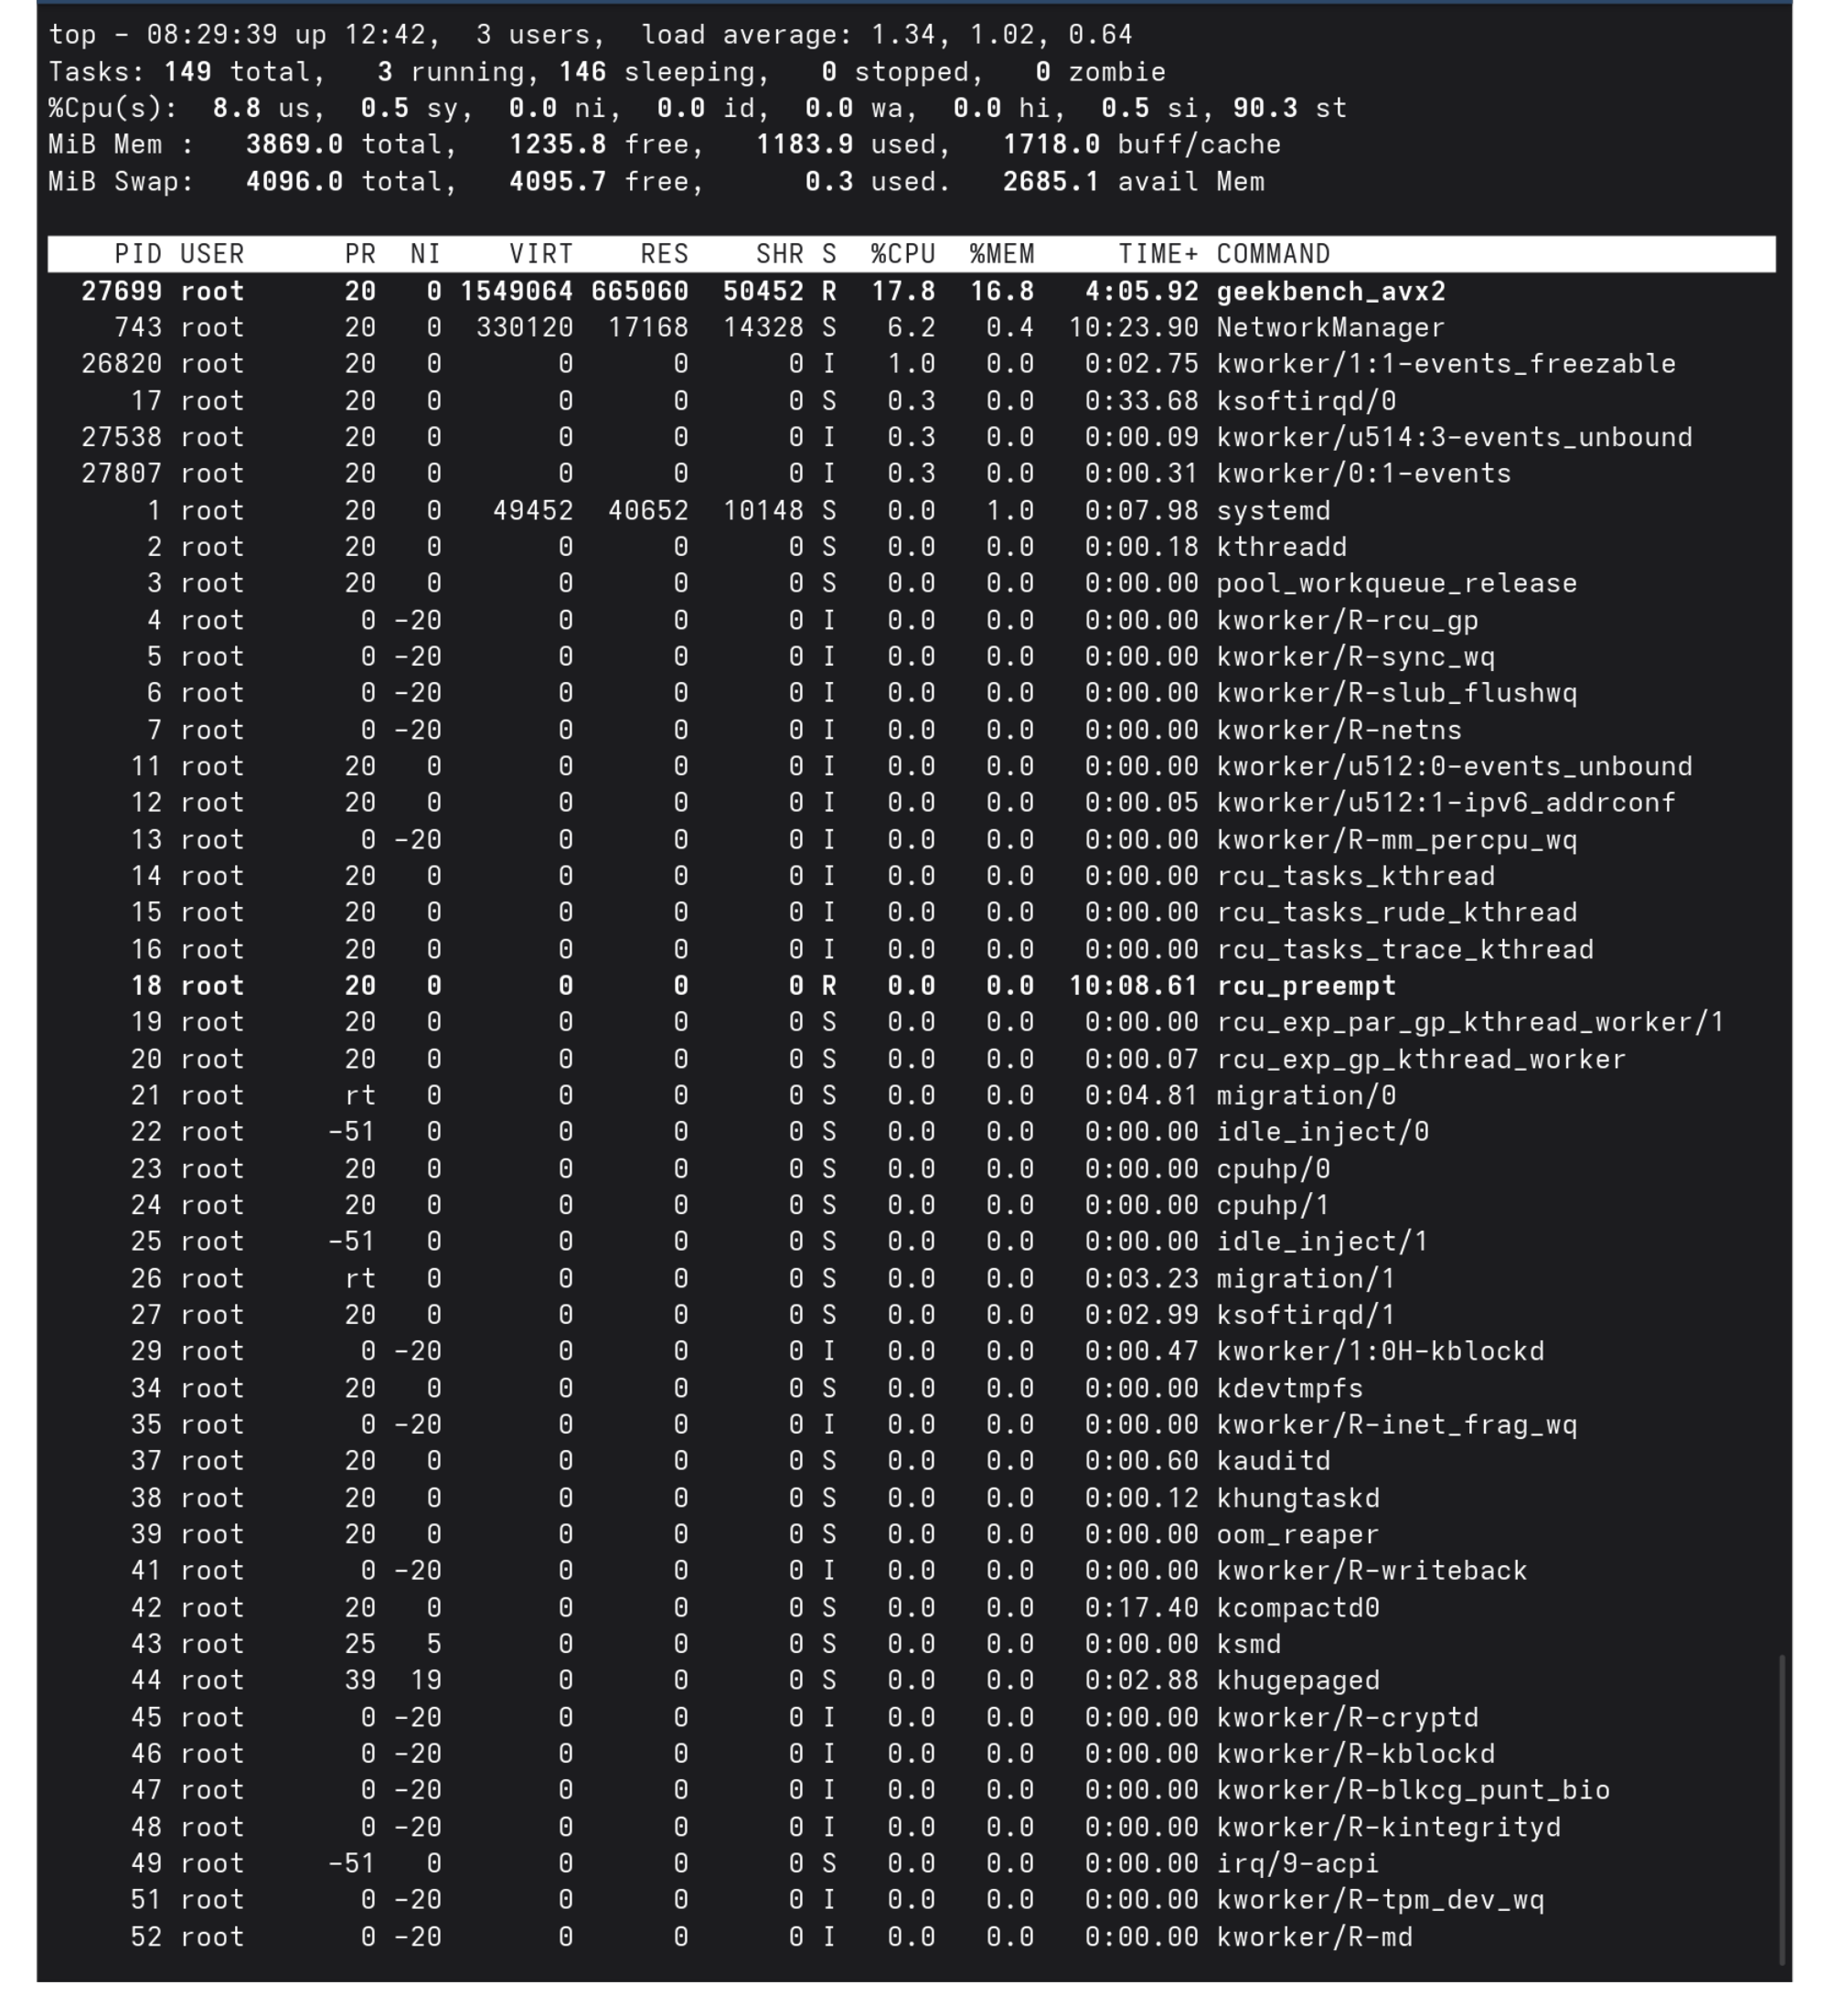The image size is (1825, 2016).
Task: Click the TIME+ column header
Action: [1158, 254]
